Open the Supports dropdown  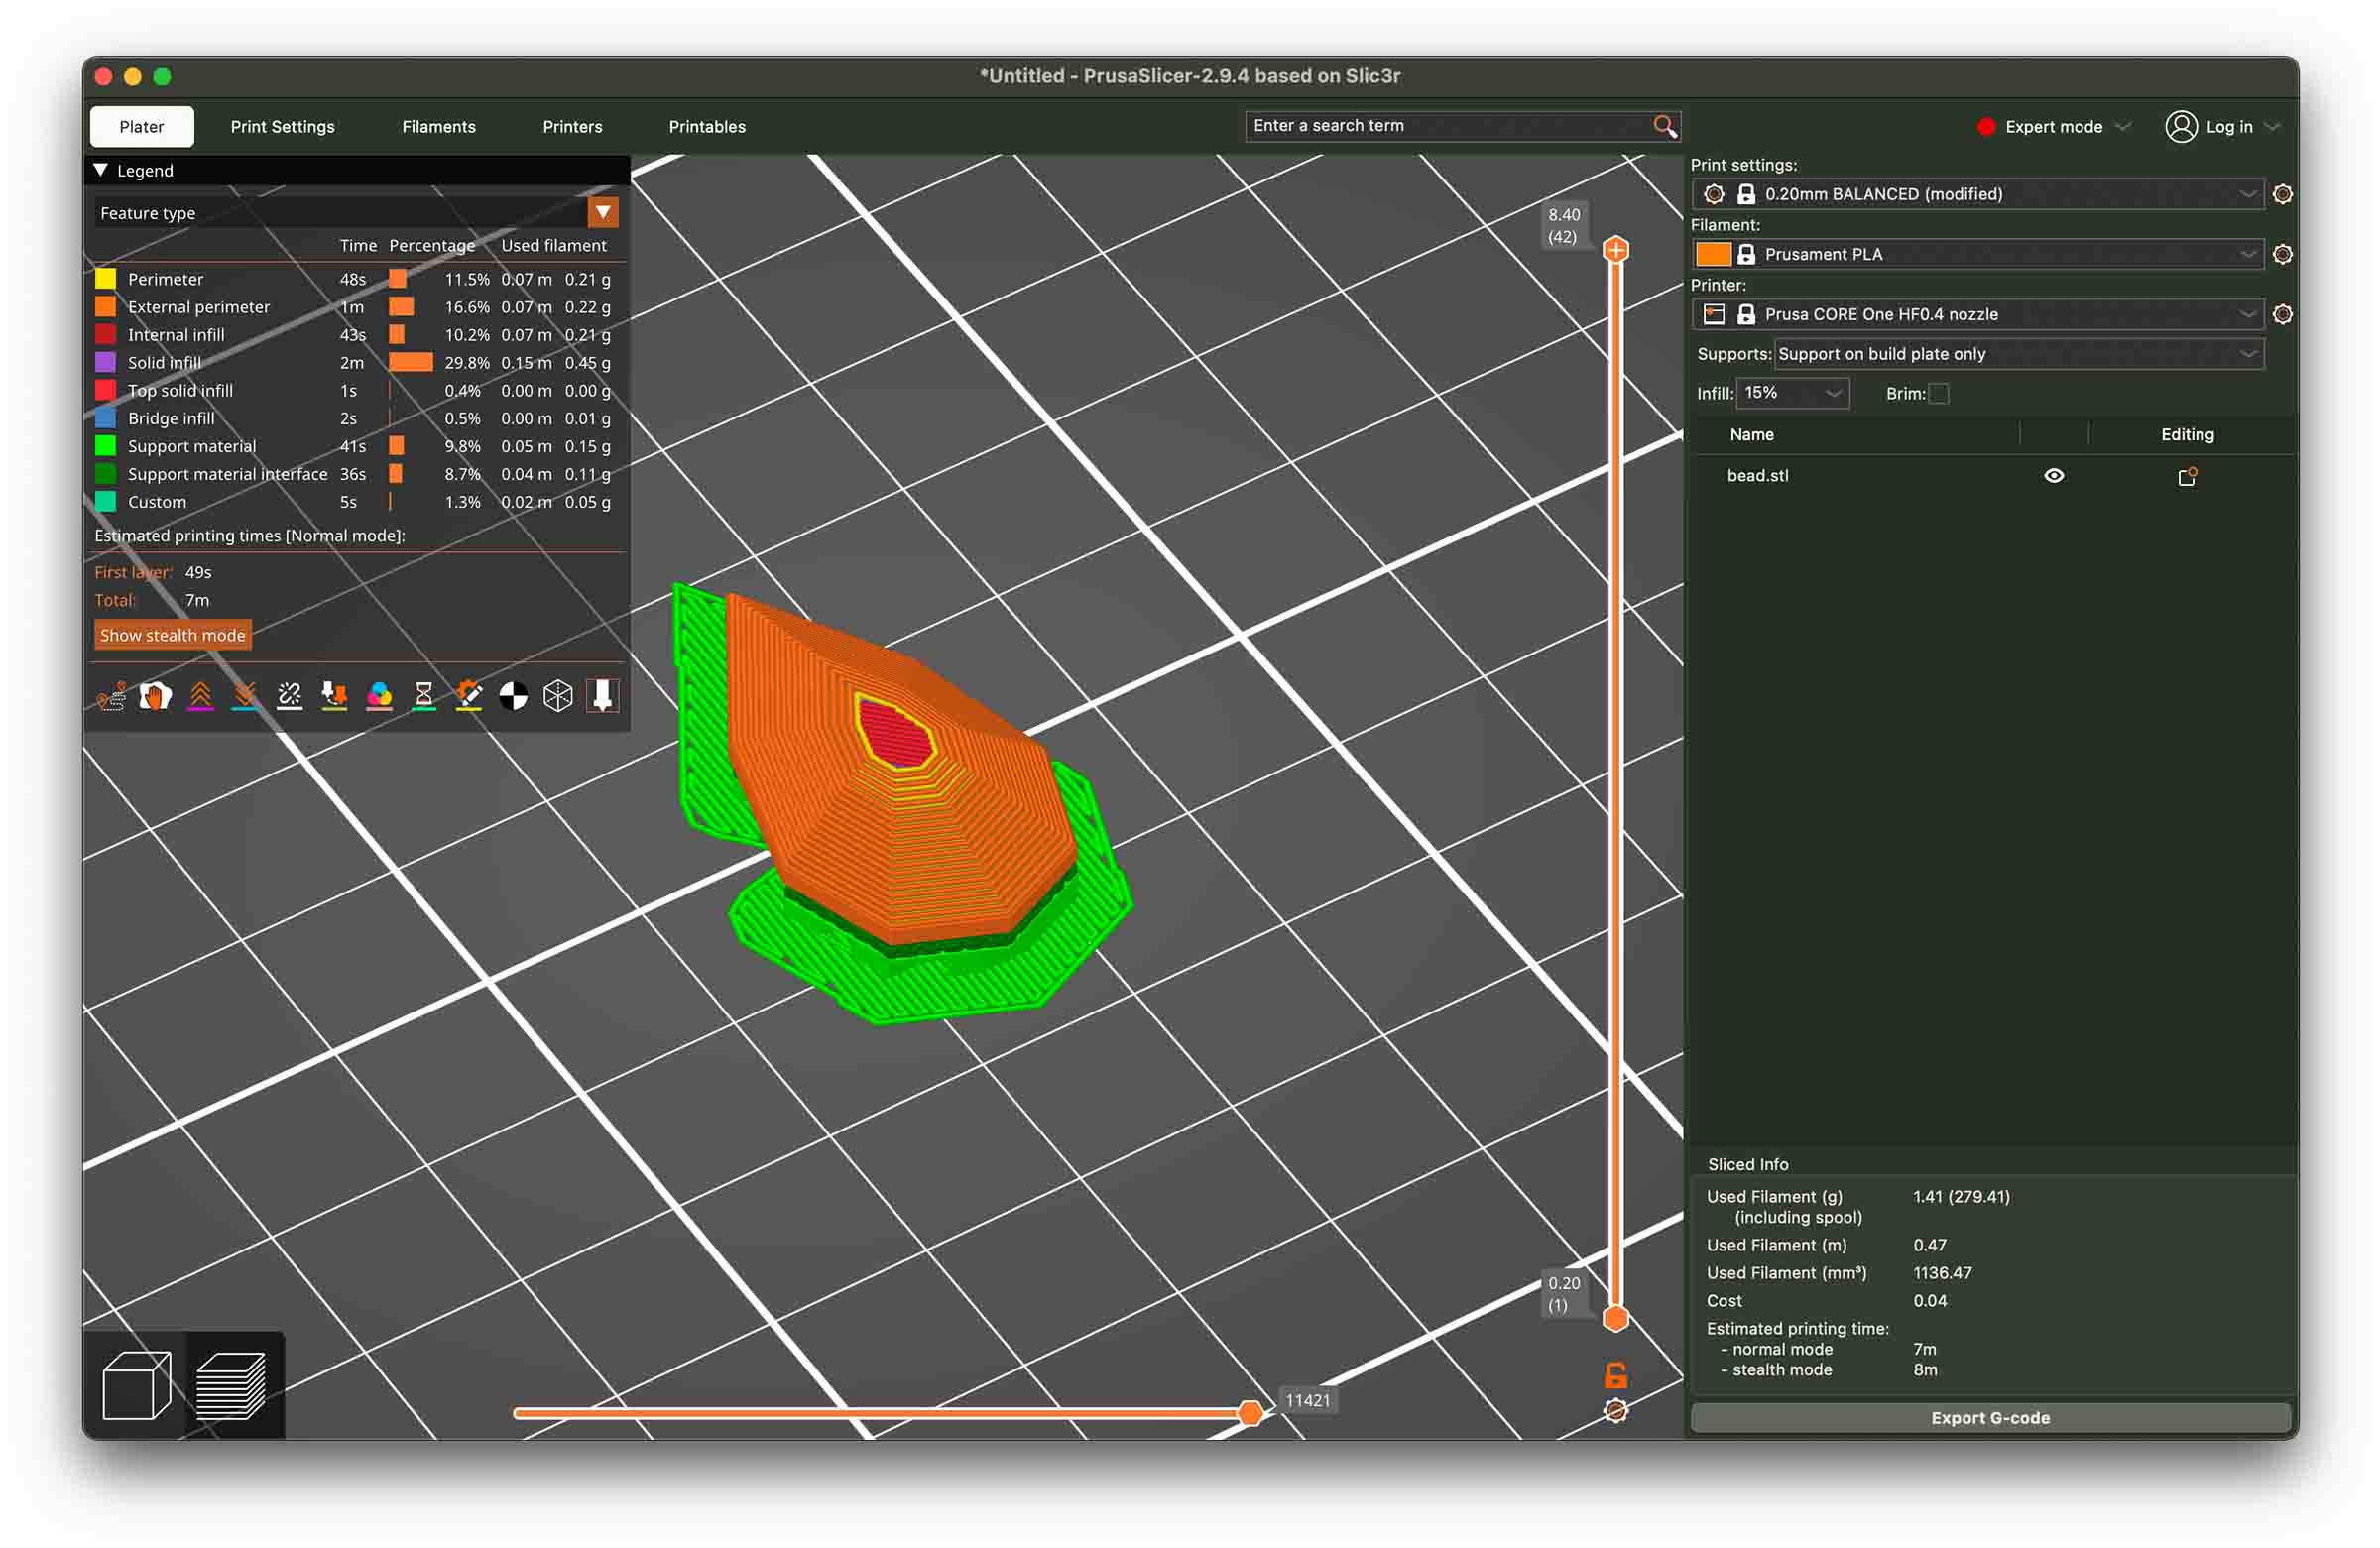(x=2018, y=354)
